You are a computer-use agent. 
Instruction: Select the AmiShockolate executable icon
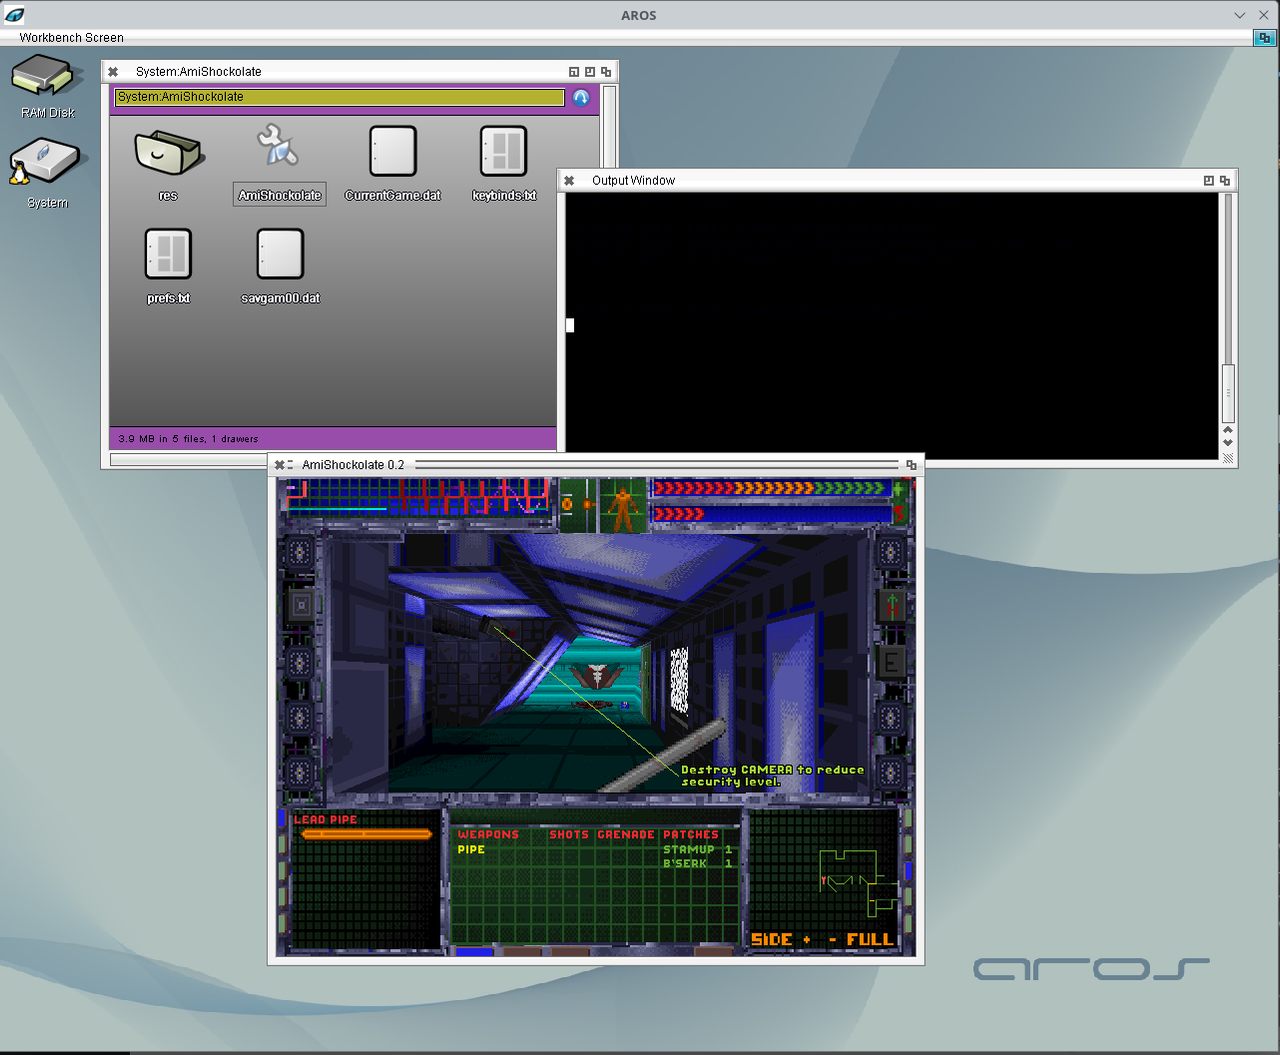pos(279,163)
